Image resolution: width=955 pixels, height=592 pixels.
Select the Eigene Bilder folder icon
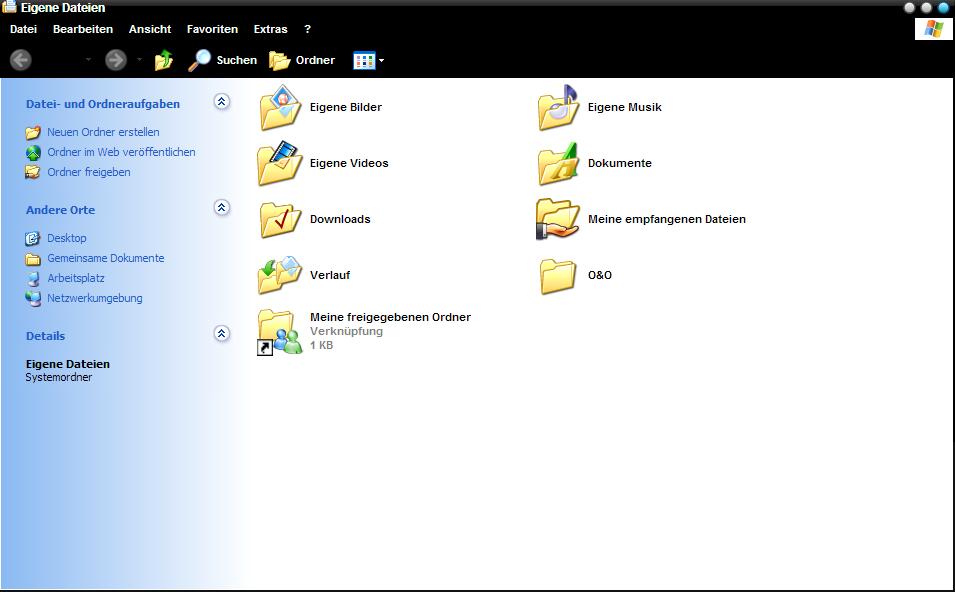tap(280, 107)
